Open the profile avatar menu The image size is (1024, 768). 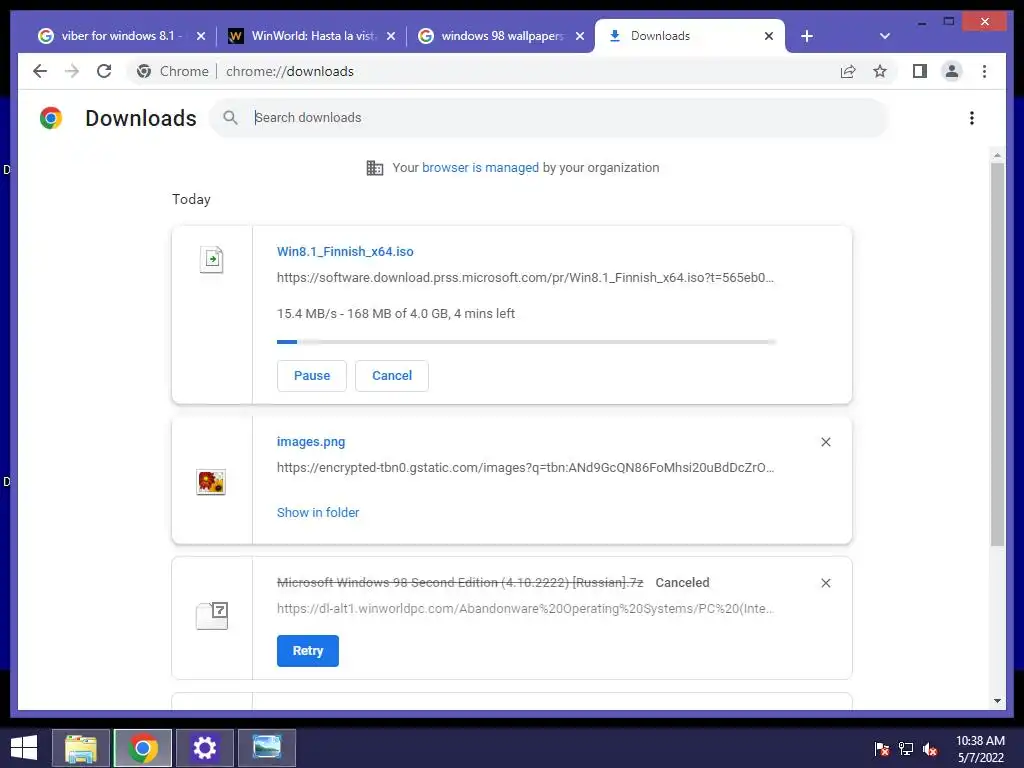(x=952, y=71)
